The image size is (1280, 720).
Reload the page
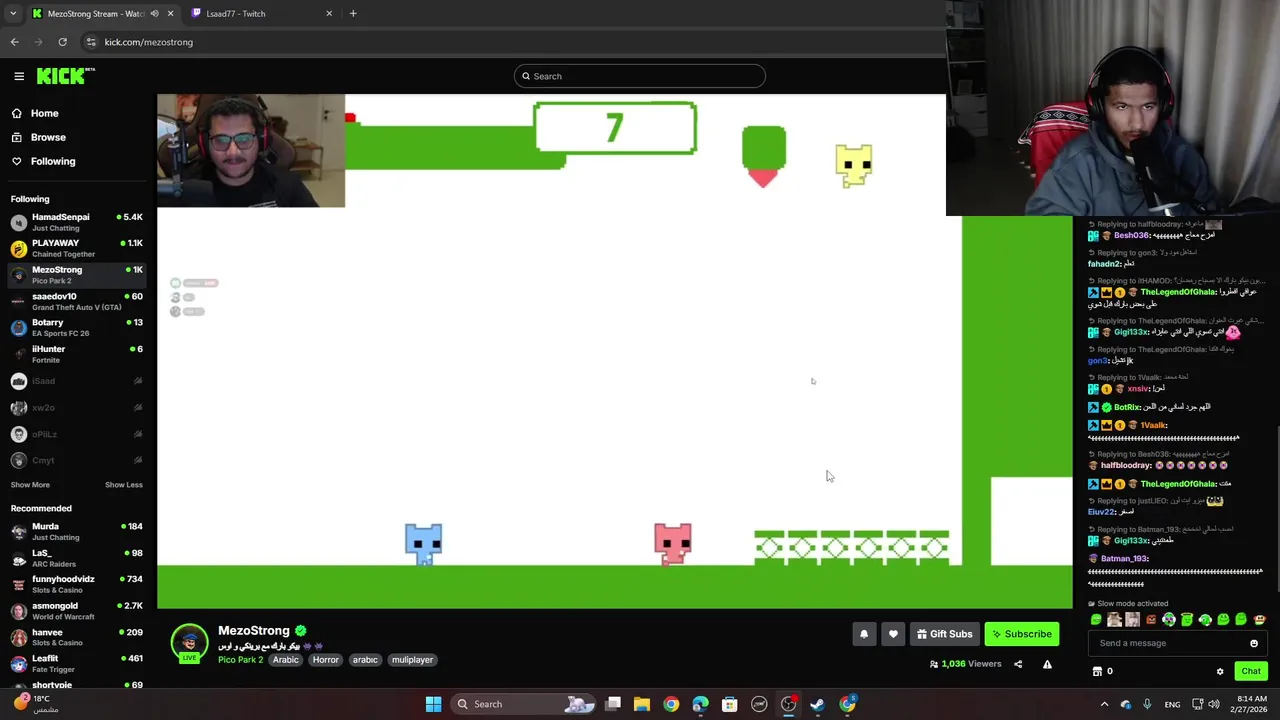pyautogui.click(x=62, y=42)
